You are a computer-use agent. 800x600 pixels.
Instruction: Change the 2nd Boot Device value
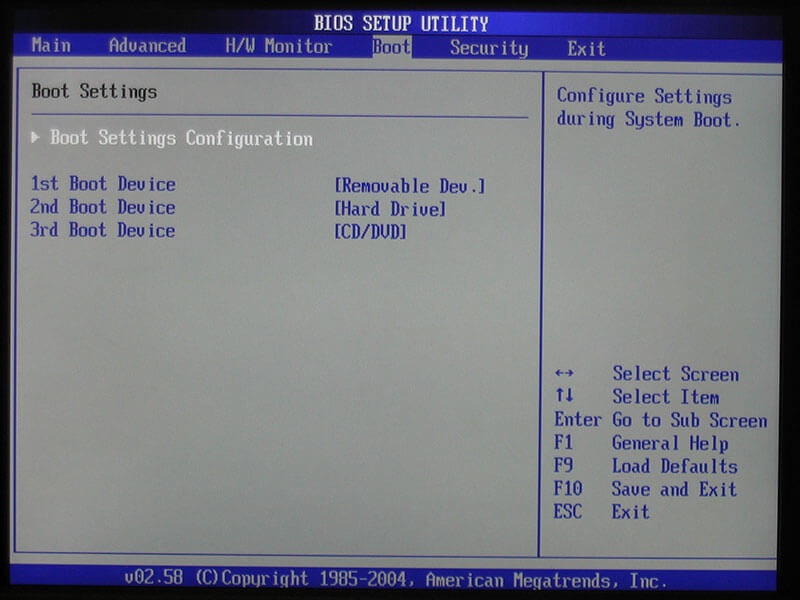click(x=390, y=208)
